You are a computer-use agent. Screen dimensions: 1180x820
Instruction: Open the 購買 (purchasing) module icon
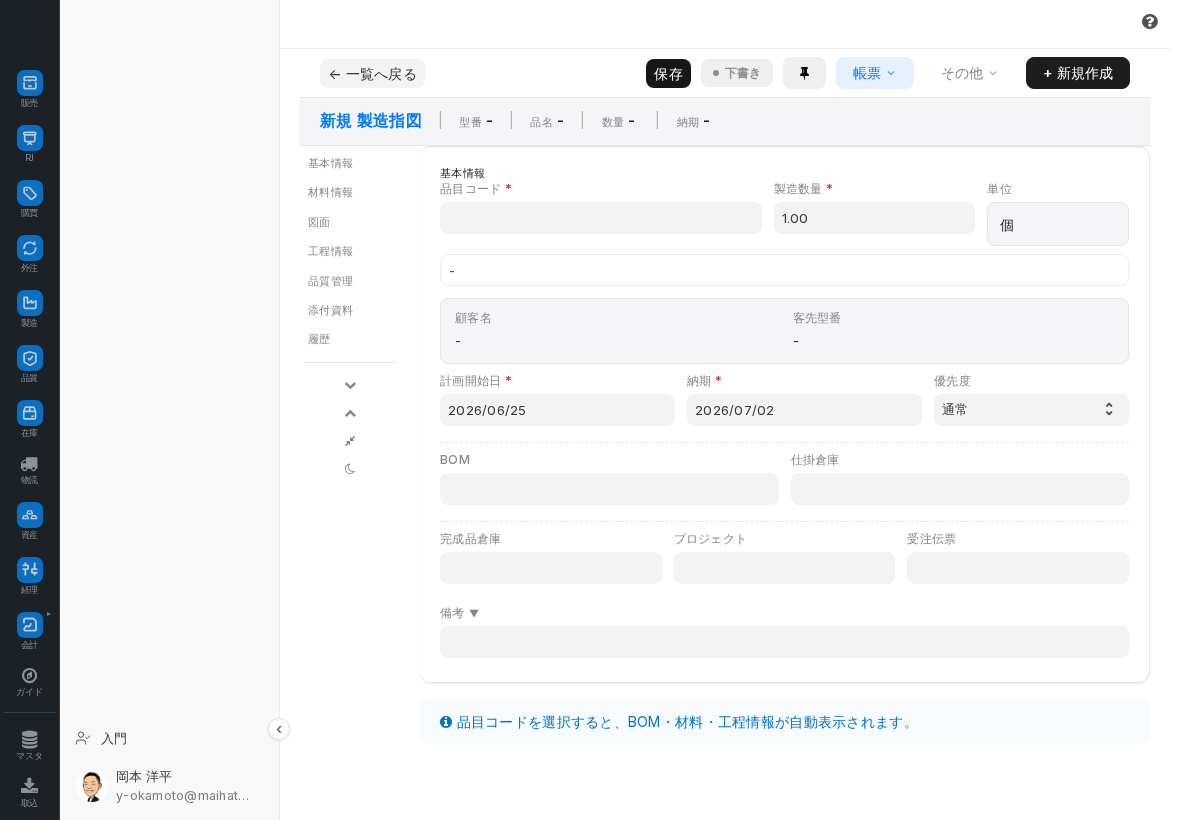29,193
